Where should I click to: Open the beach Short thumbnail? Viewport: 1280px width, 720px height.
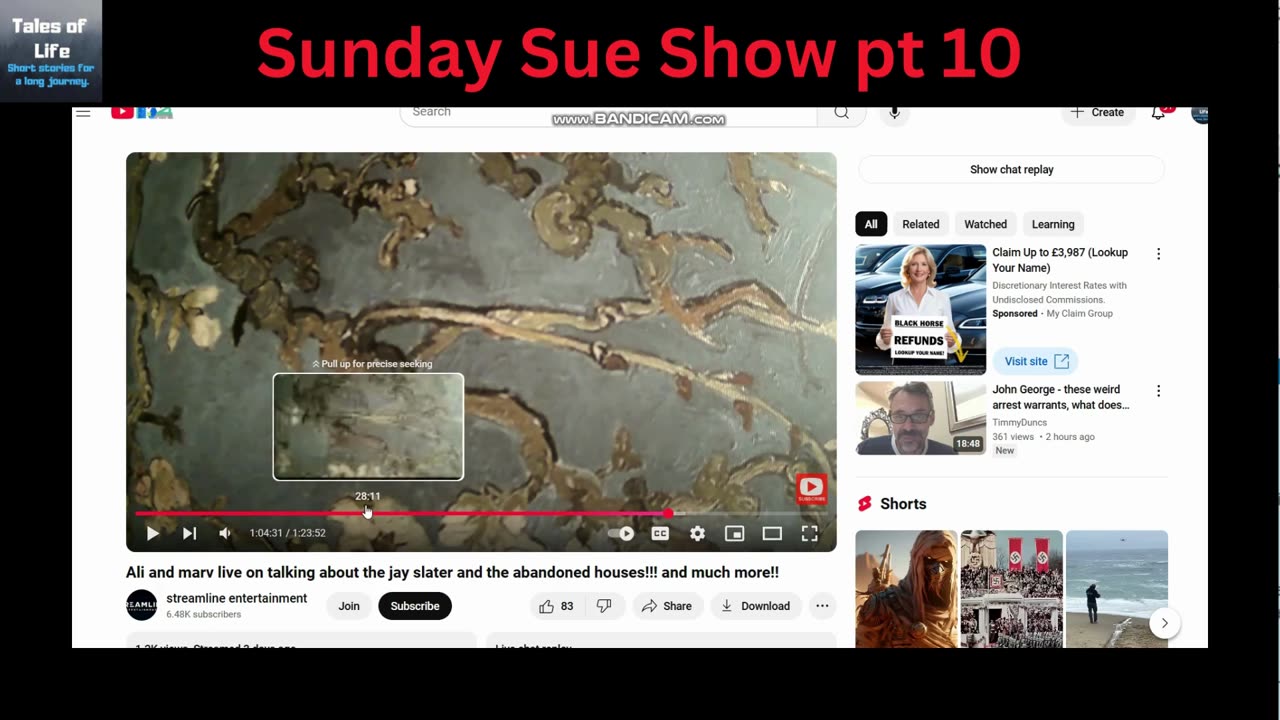point(1117,589)
